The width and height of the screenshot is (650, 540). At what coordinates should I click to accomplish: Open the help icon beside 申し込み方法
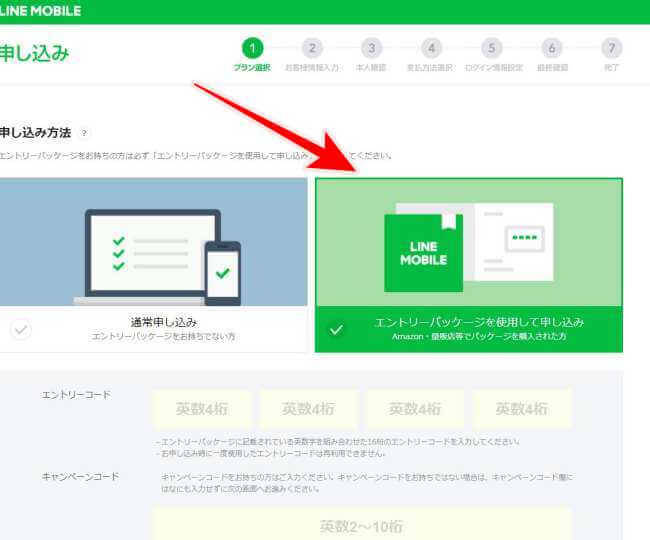[x=84, y=133]
